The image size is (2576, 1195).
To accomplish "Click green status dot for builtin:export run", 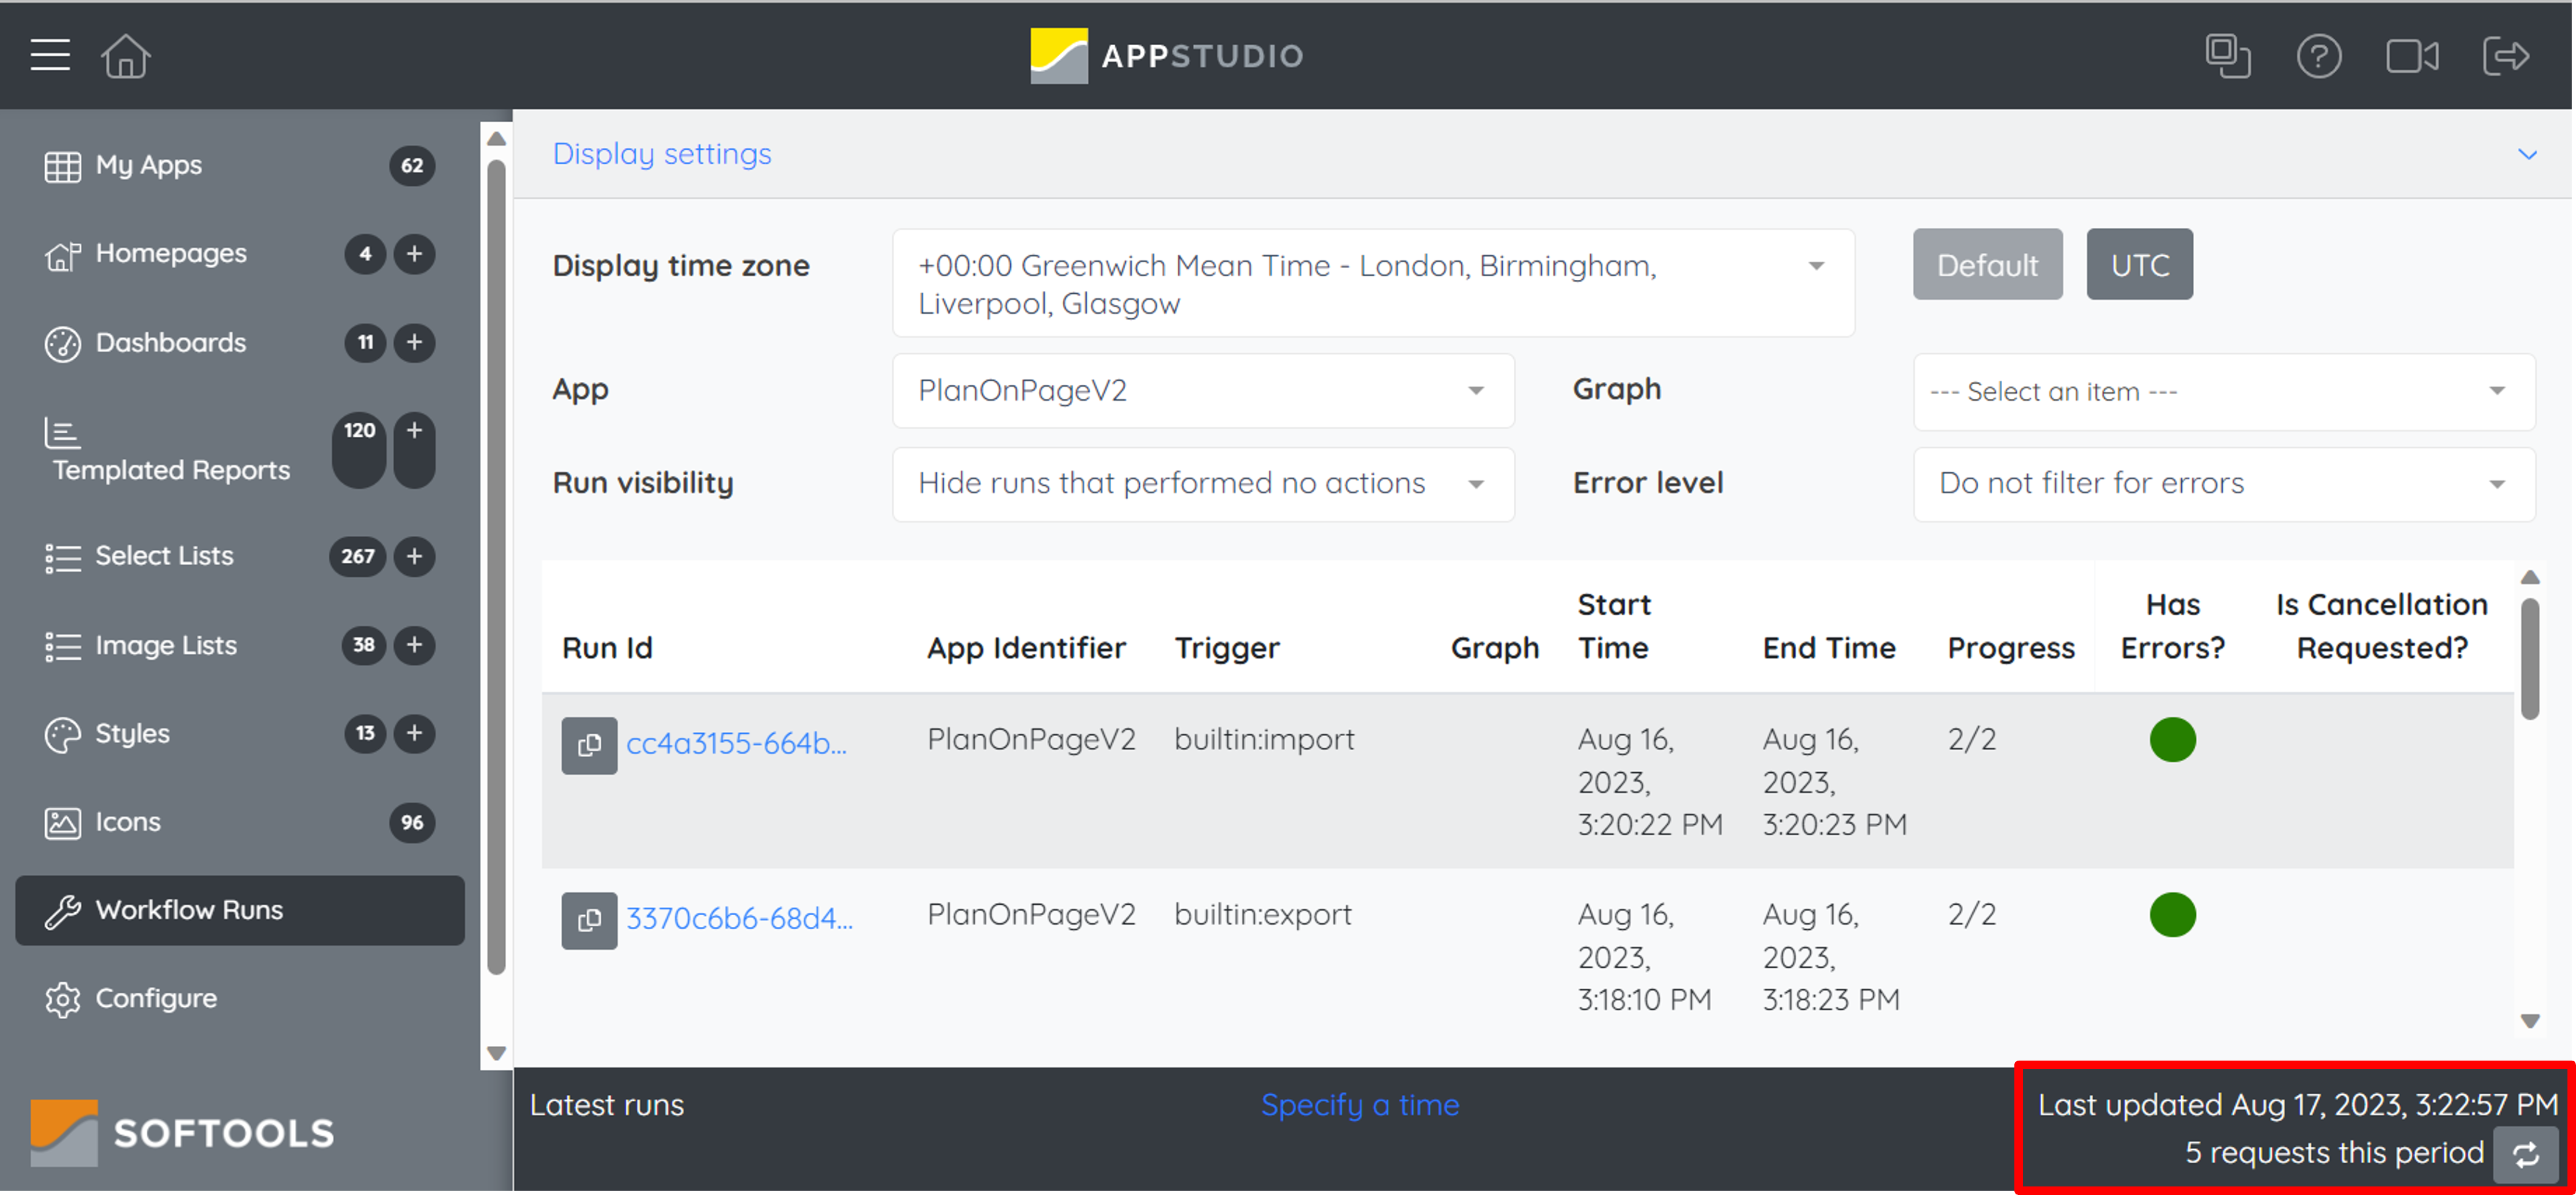I will 2172,915.
